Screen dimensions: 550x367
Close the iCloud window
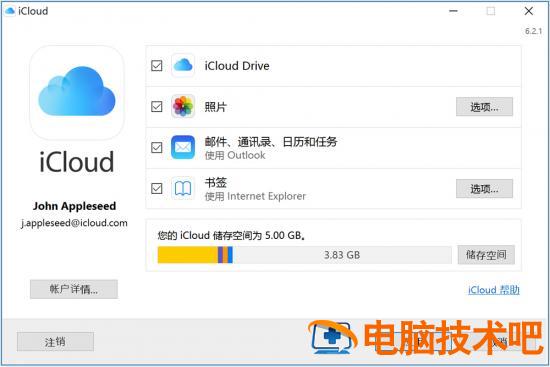[529, 11]
